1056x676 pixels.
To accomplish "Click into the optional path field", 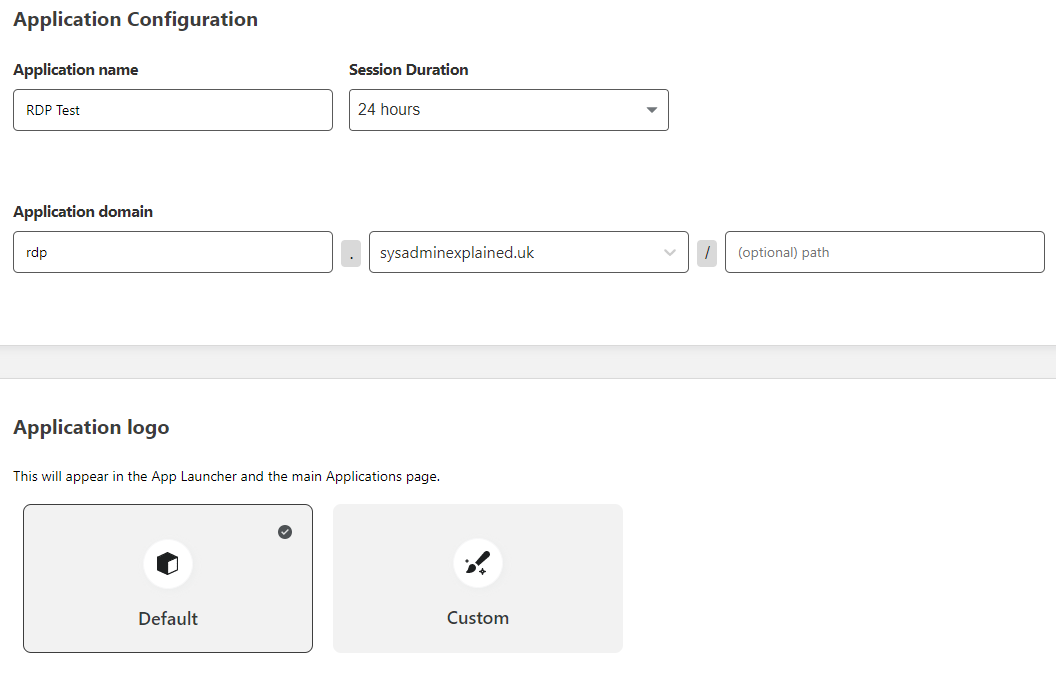I will tap(884, 253).
